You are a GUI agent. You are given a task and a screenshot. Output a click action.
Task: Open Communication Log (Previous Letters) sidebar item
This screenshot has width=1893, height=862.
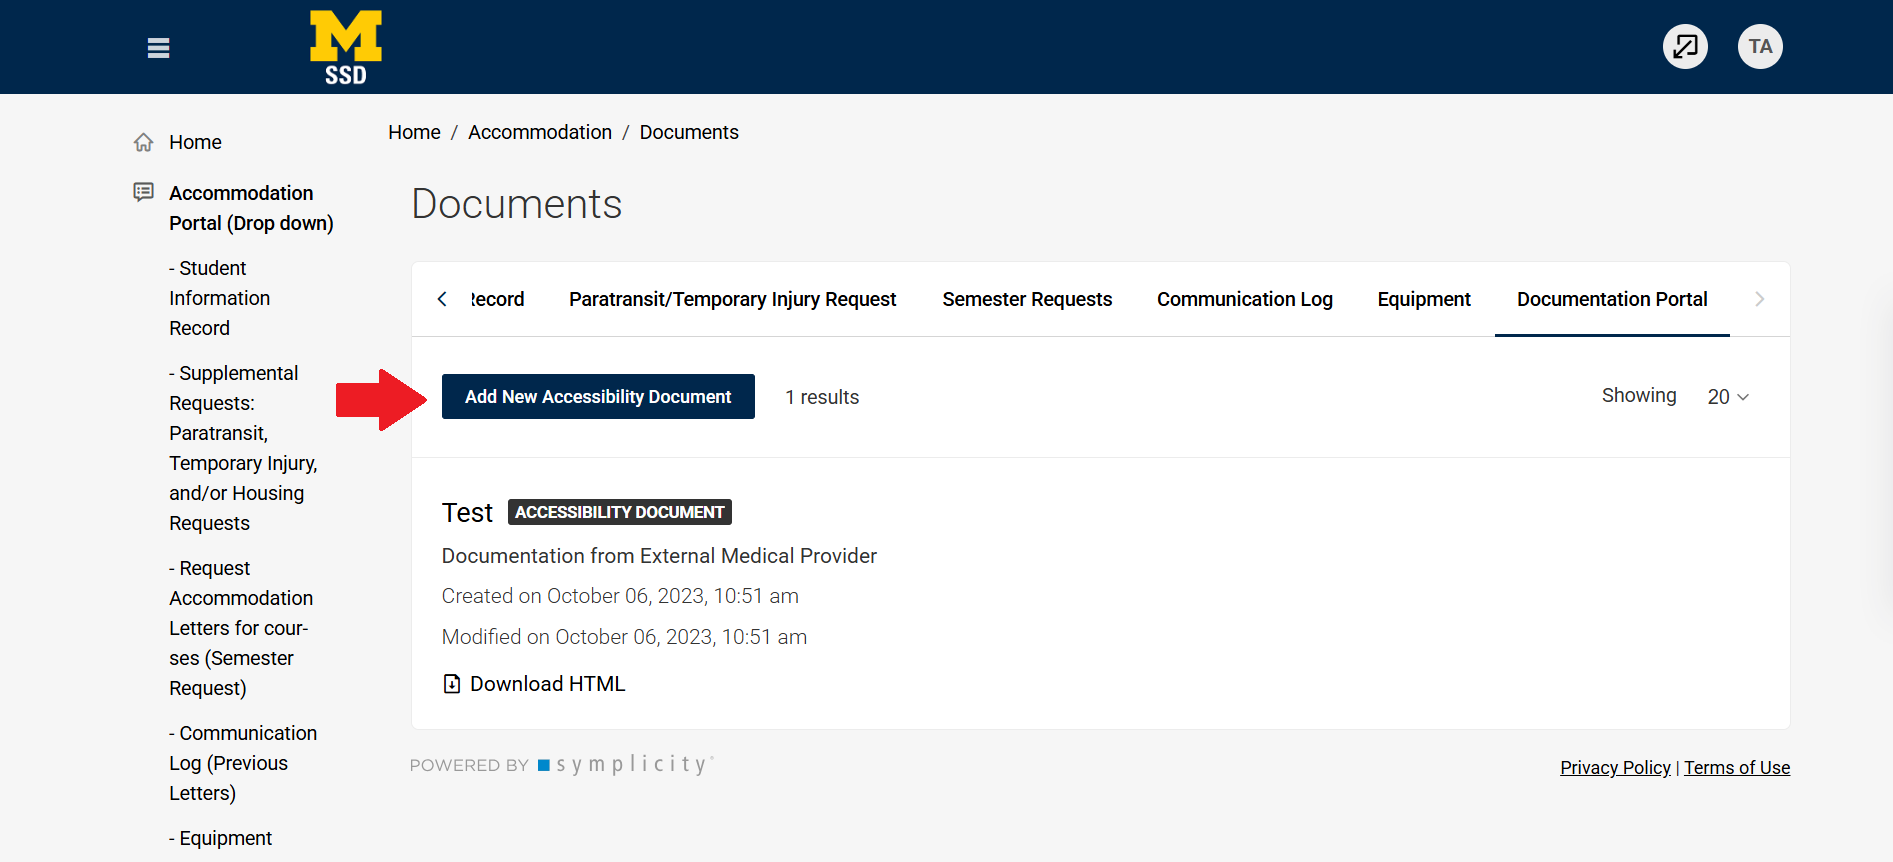tap(243, 763)
